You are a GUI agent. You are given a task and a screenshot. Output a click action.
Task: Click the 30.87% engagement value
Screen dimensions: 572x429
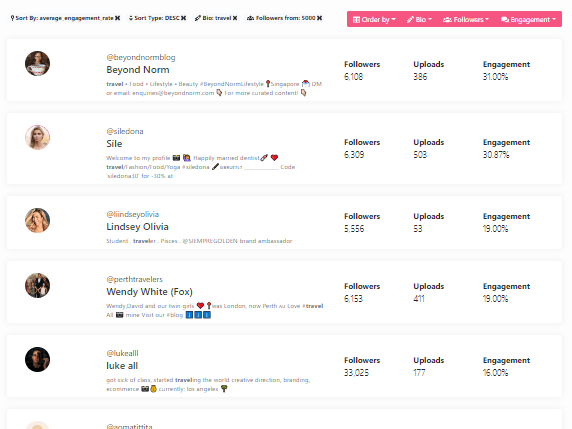[496, 155]
